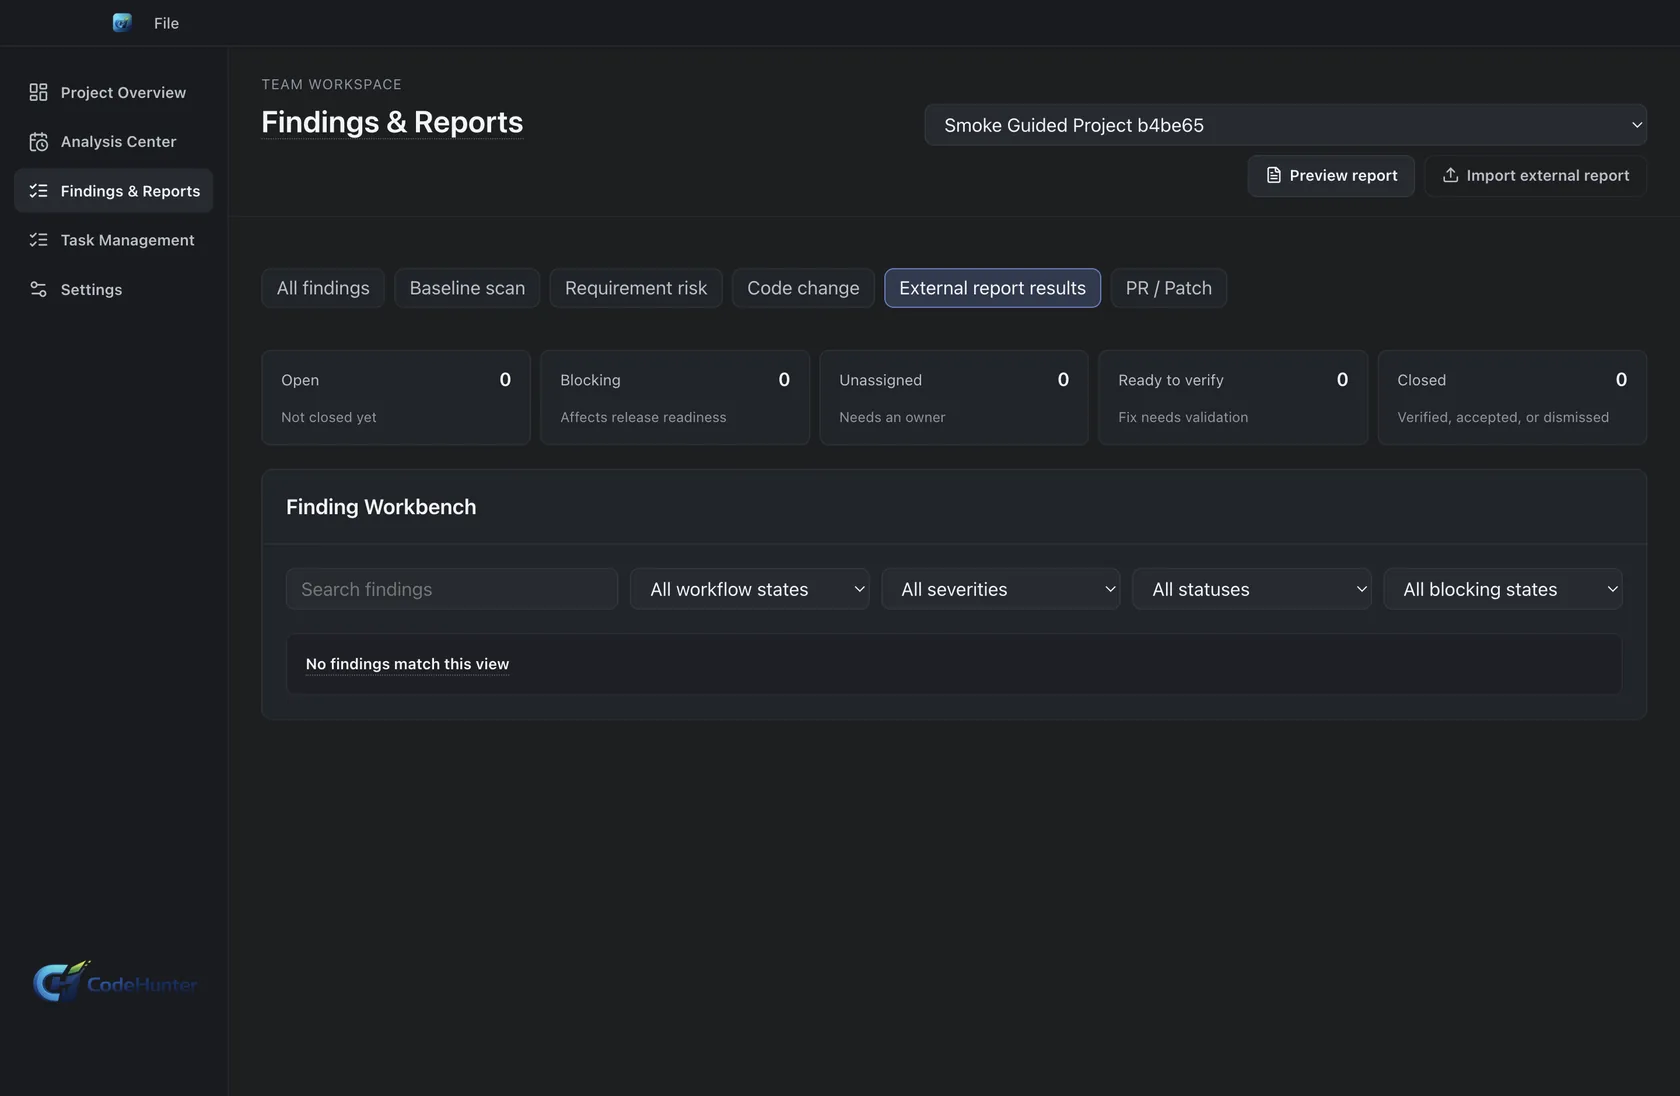Click 'Fix needs validation' text
Image resolution: width=1680 pixels, height=1096 pixels.
coord(1183,417)
